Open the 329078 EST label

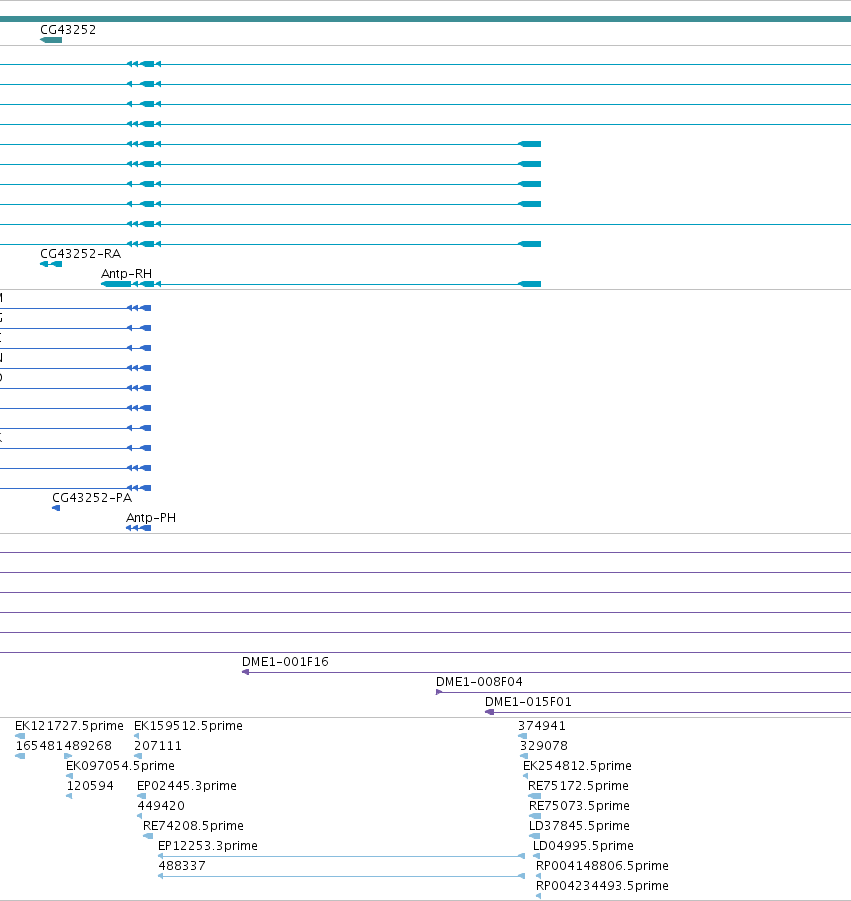[544, 746]
